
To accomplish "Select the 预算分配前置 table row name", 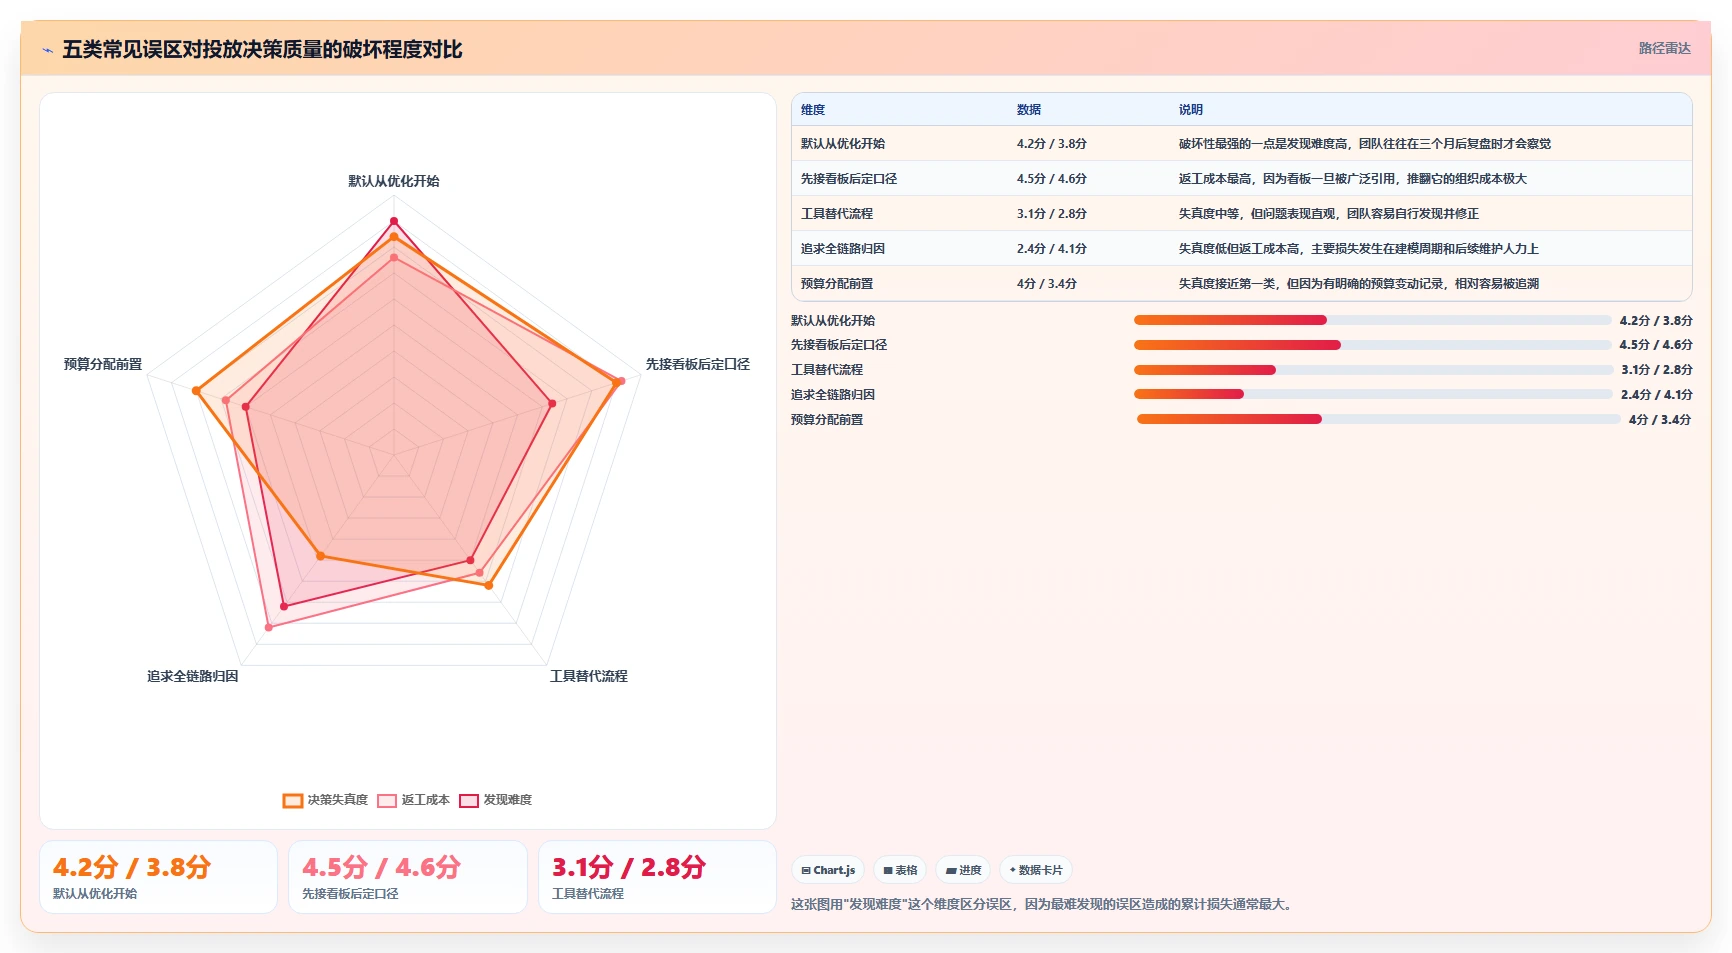I will (837, 284).
